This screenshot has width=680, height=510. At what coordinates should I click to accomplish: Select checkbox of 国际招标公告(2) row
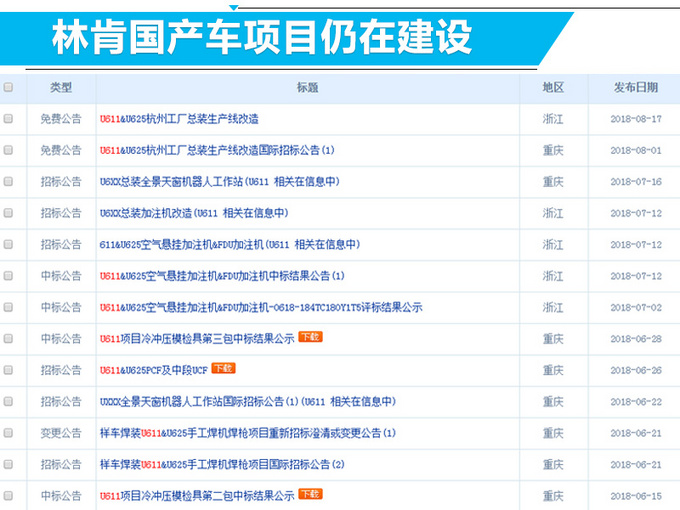pyautogui.click(x=8, y=464)
